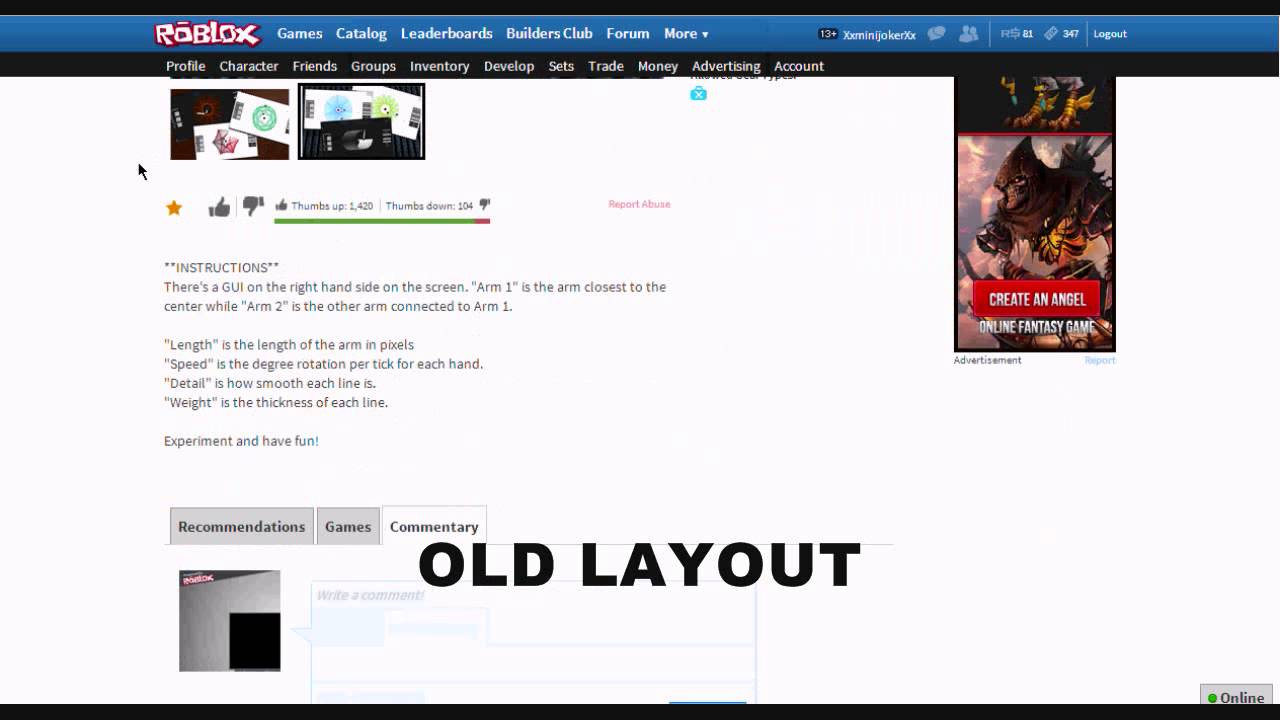Select the first game screenshot thumbnail
The width and height of the screenshot is (1280, 720).
pyautogui.click(x=230, y=123)
